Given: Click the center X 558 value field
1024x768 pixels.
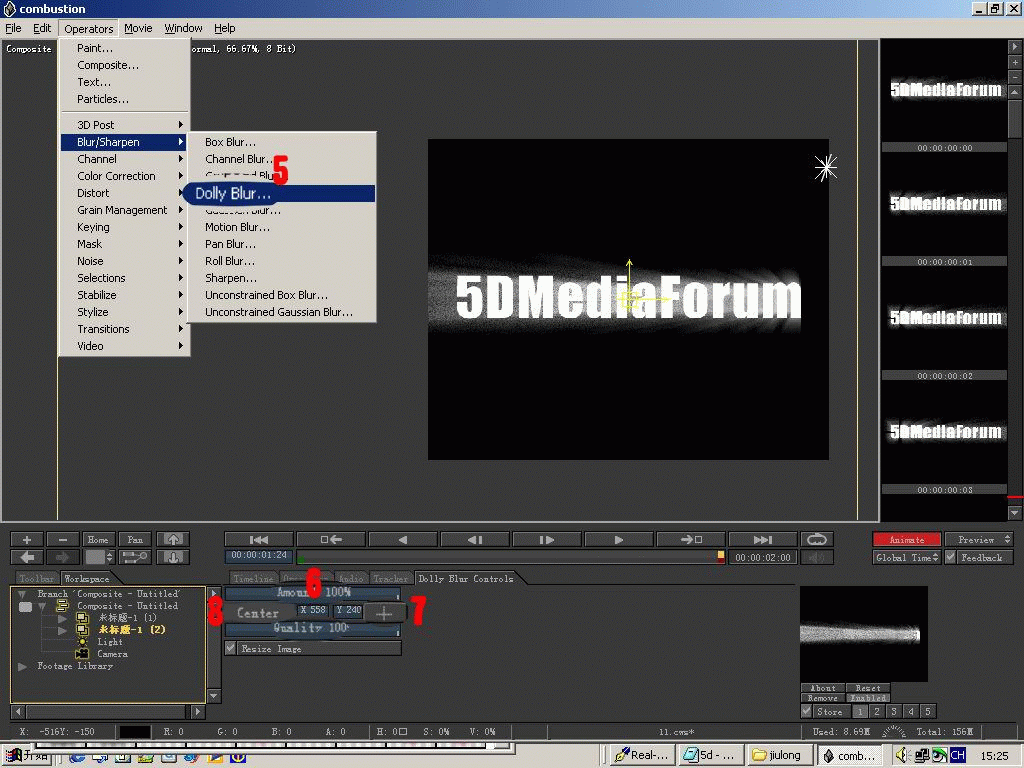Looking at the screenshot, I should (313, 610).
